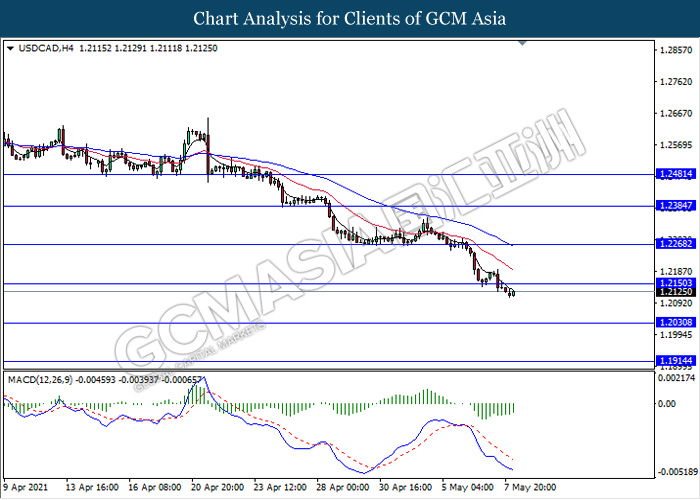Select the 7 May 20:00 time label

530,487
